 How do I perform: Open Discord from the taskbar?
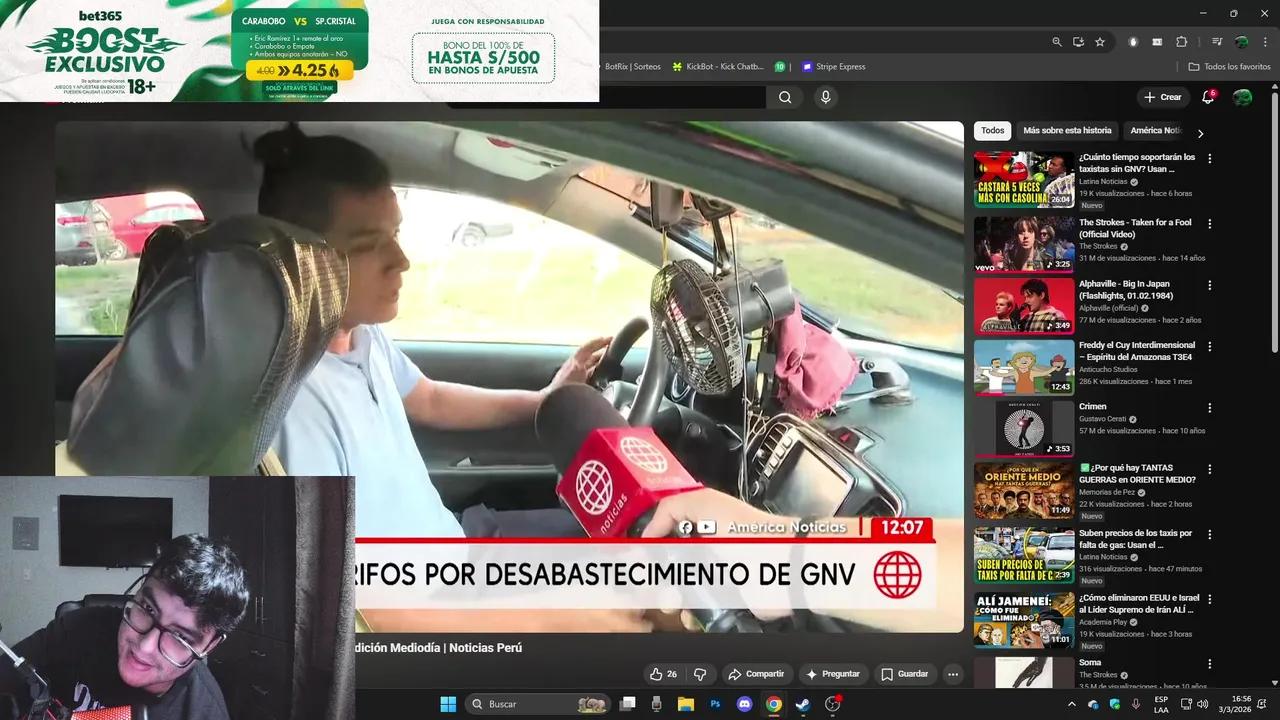(x=744, y=704)
